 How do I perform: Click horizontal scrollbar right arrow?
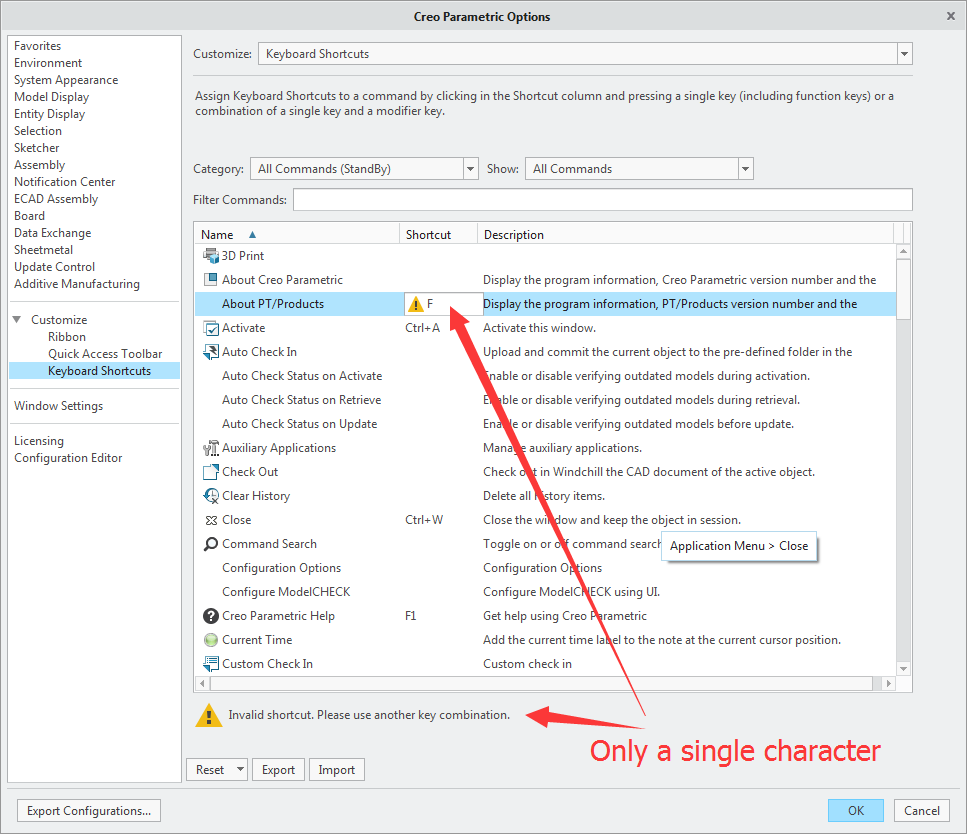889,683
